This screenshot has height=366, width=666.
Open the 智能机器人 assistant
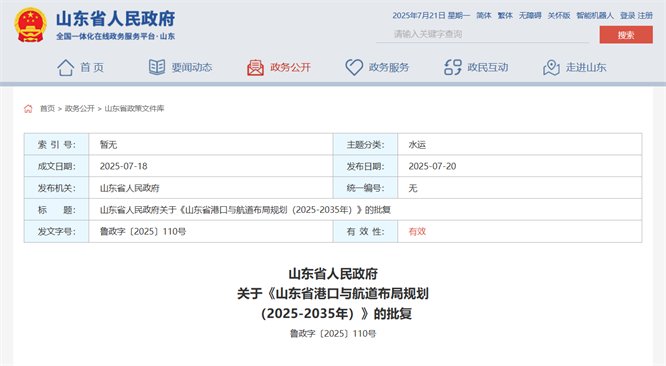click(x=595, y=16)
